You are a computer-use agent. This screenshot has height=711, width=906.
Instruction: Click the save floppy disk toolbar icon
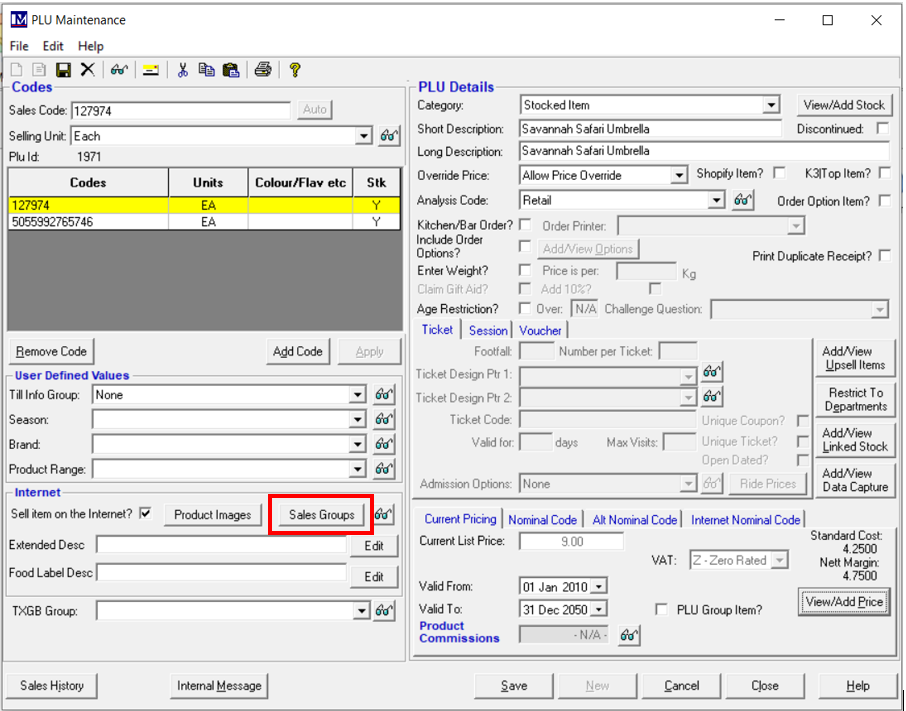click(63, 69)
